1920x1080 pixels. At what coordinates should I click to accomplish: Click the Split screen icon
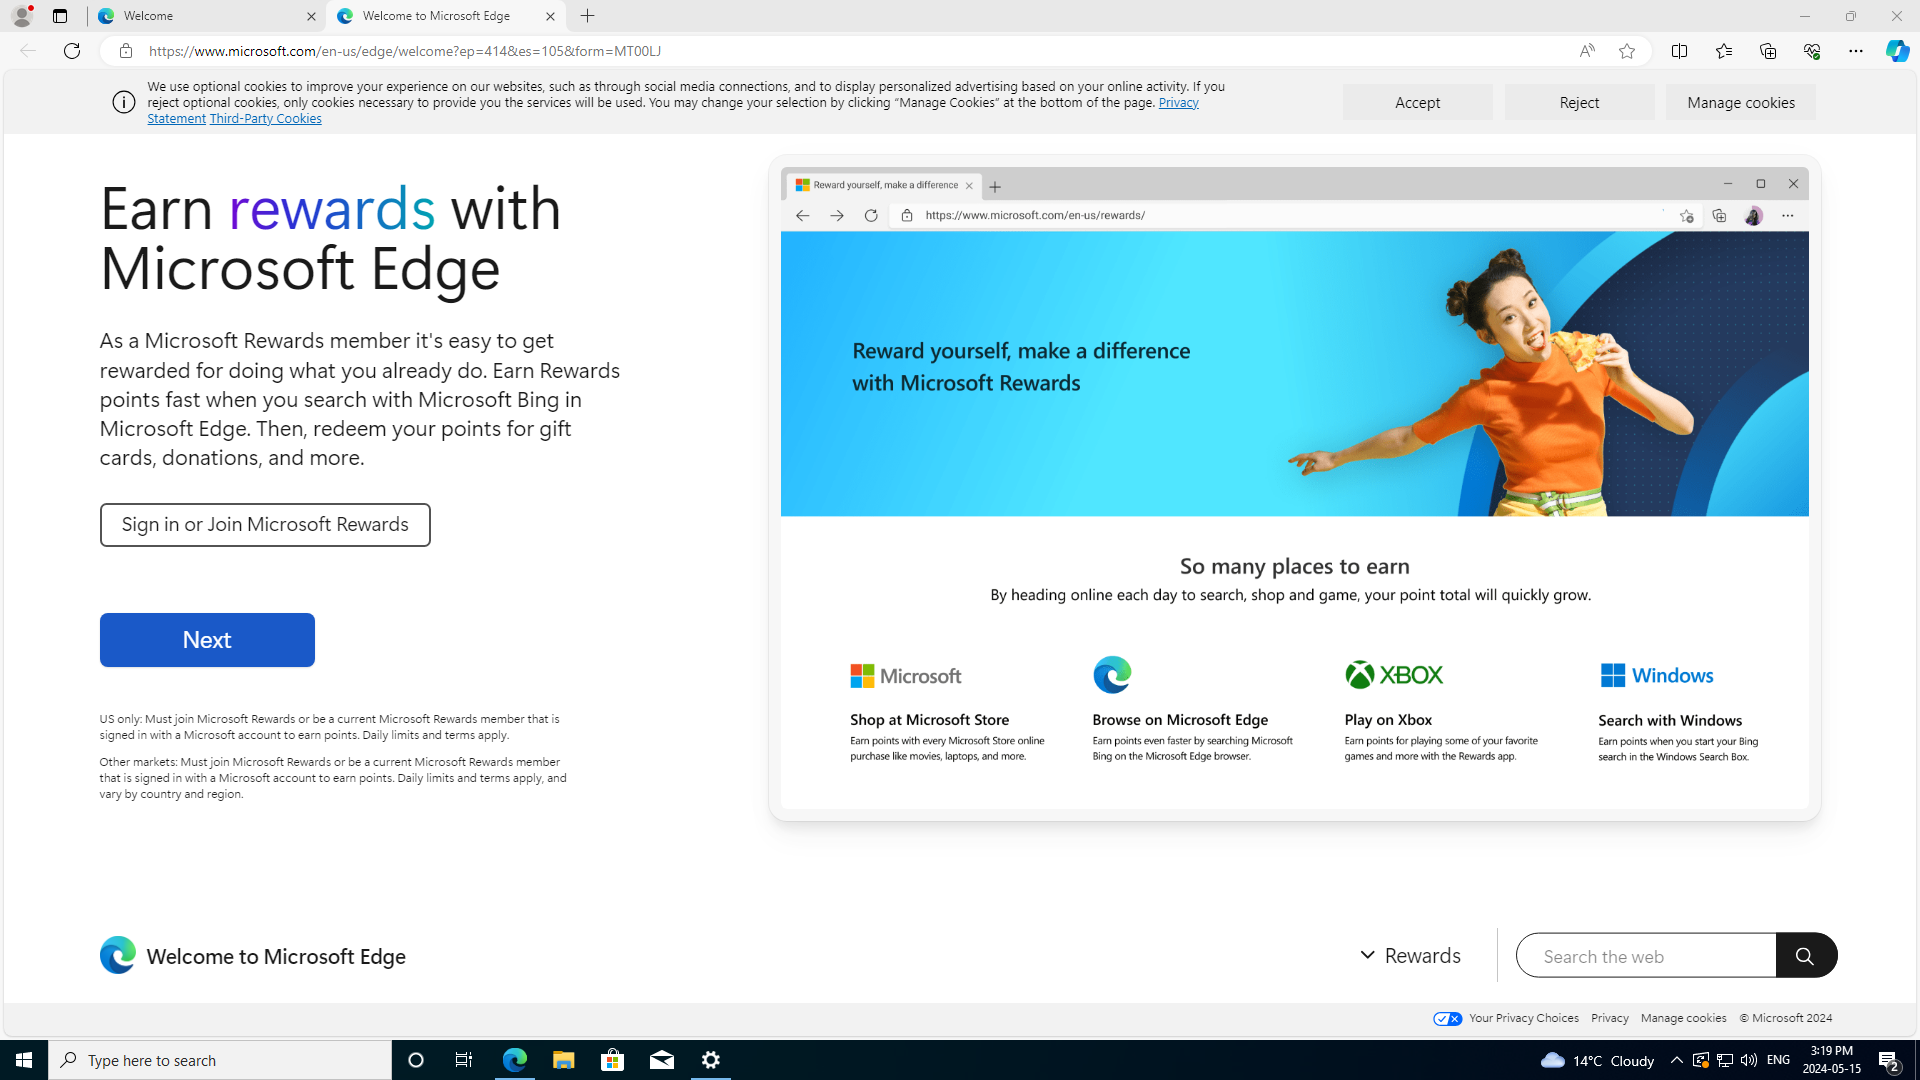(x=1679, y=51)
